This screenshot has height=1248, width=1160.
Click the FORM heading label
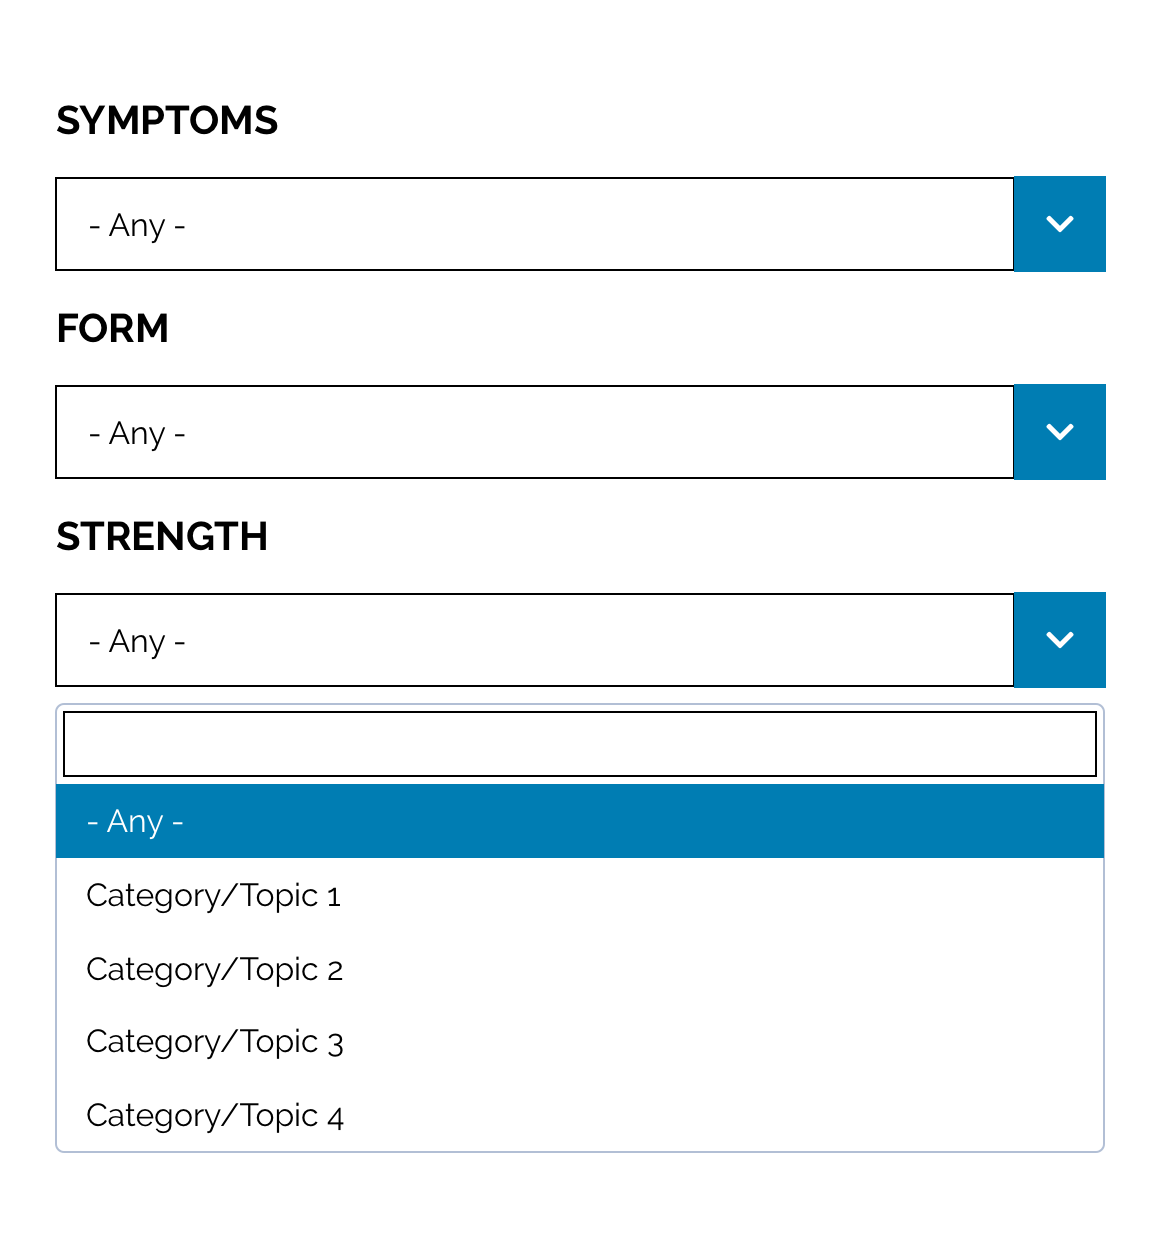pyautogui.click(x=112, y=329)
